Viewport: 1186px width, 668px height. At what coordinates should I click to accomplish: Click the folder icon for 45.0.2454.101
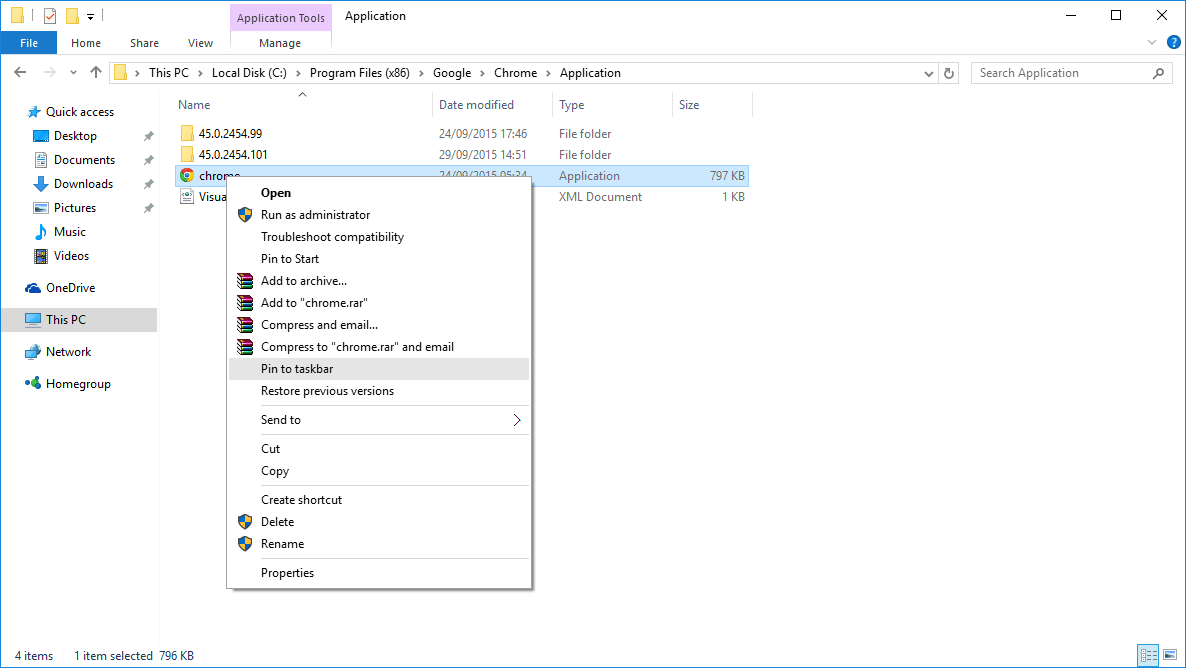click(187, 154)
